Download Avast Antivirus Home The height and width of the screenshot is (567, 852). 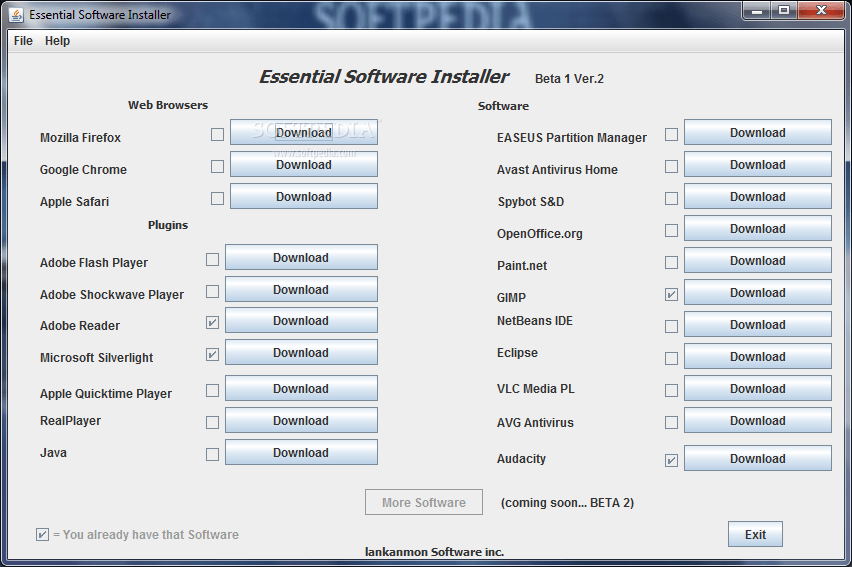point(757,164)
